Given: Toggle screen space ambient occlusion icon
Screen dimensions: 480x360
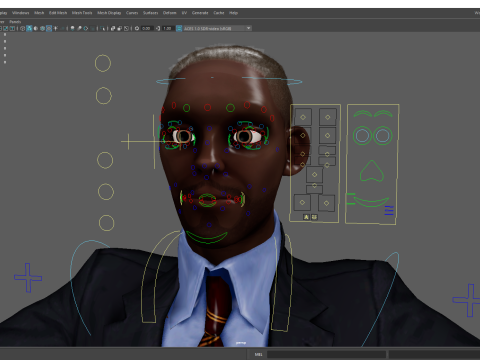Looking at the screenshot, I should [72, 28].
